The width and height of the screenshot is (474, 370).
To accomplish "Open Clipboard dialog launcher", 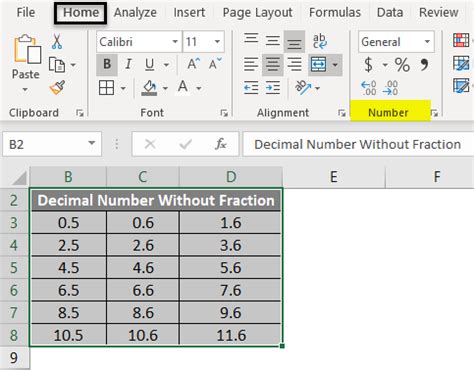I will [x=80, y=113].
